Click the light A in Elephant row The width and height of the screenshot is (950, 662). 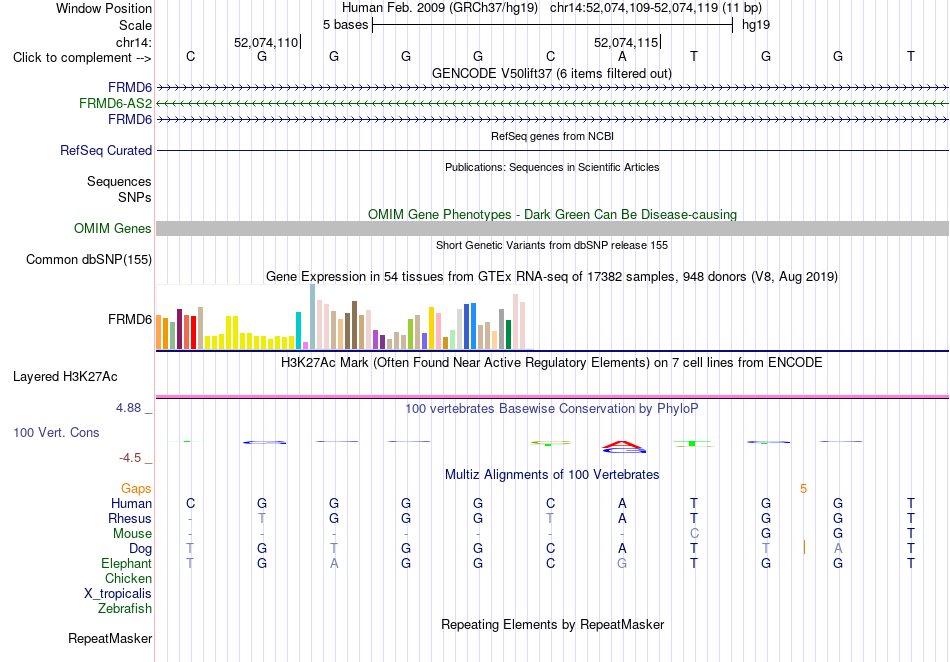click(334, 563)
